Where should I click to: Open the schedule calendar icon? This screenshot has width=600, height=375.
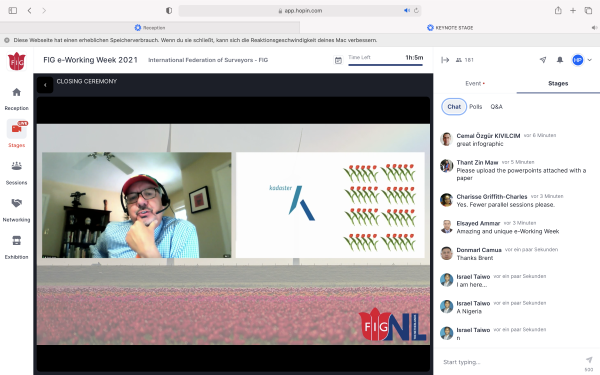pos(338,60)
